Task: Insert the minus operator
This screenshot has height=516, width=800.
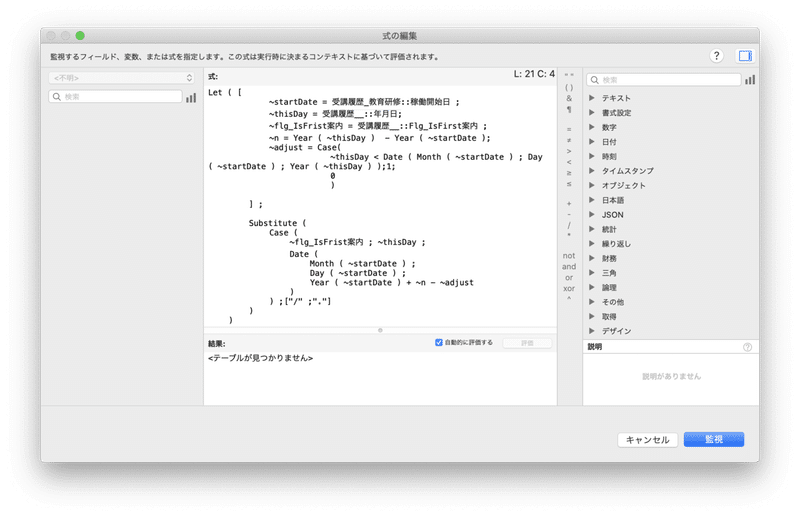Action: click(569, 214)
